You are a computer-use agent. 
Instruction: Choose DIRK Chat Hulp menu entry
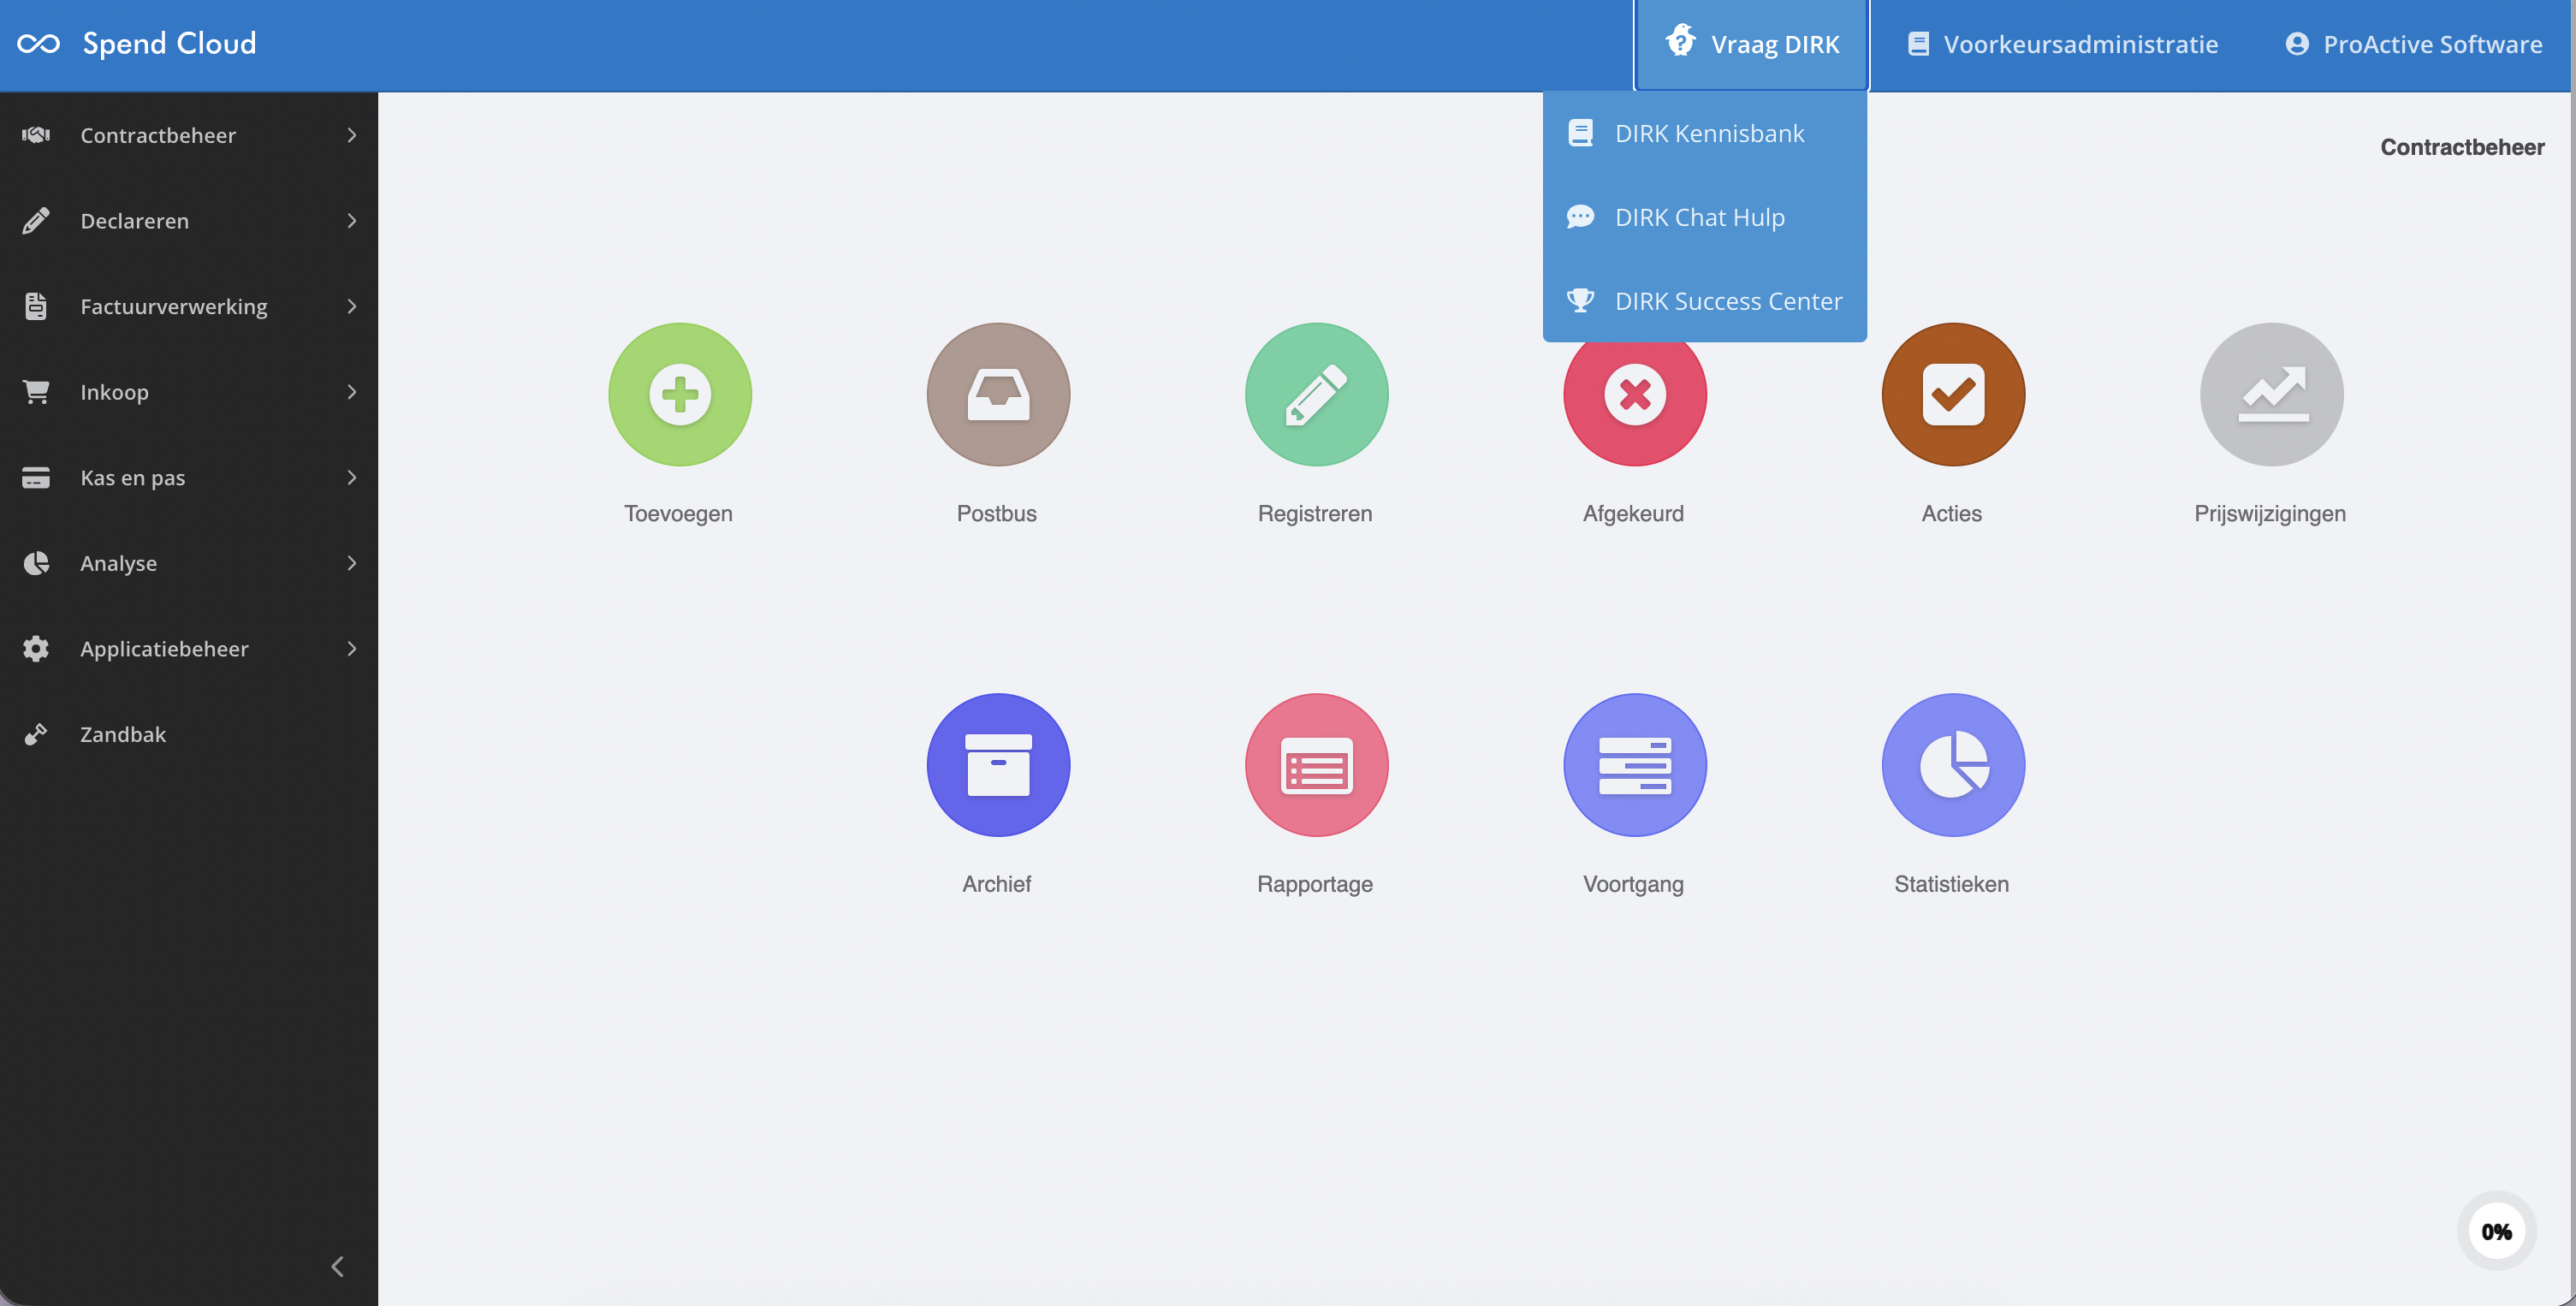click(x=1699, y=217)
